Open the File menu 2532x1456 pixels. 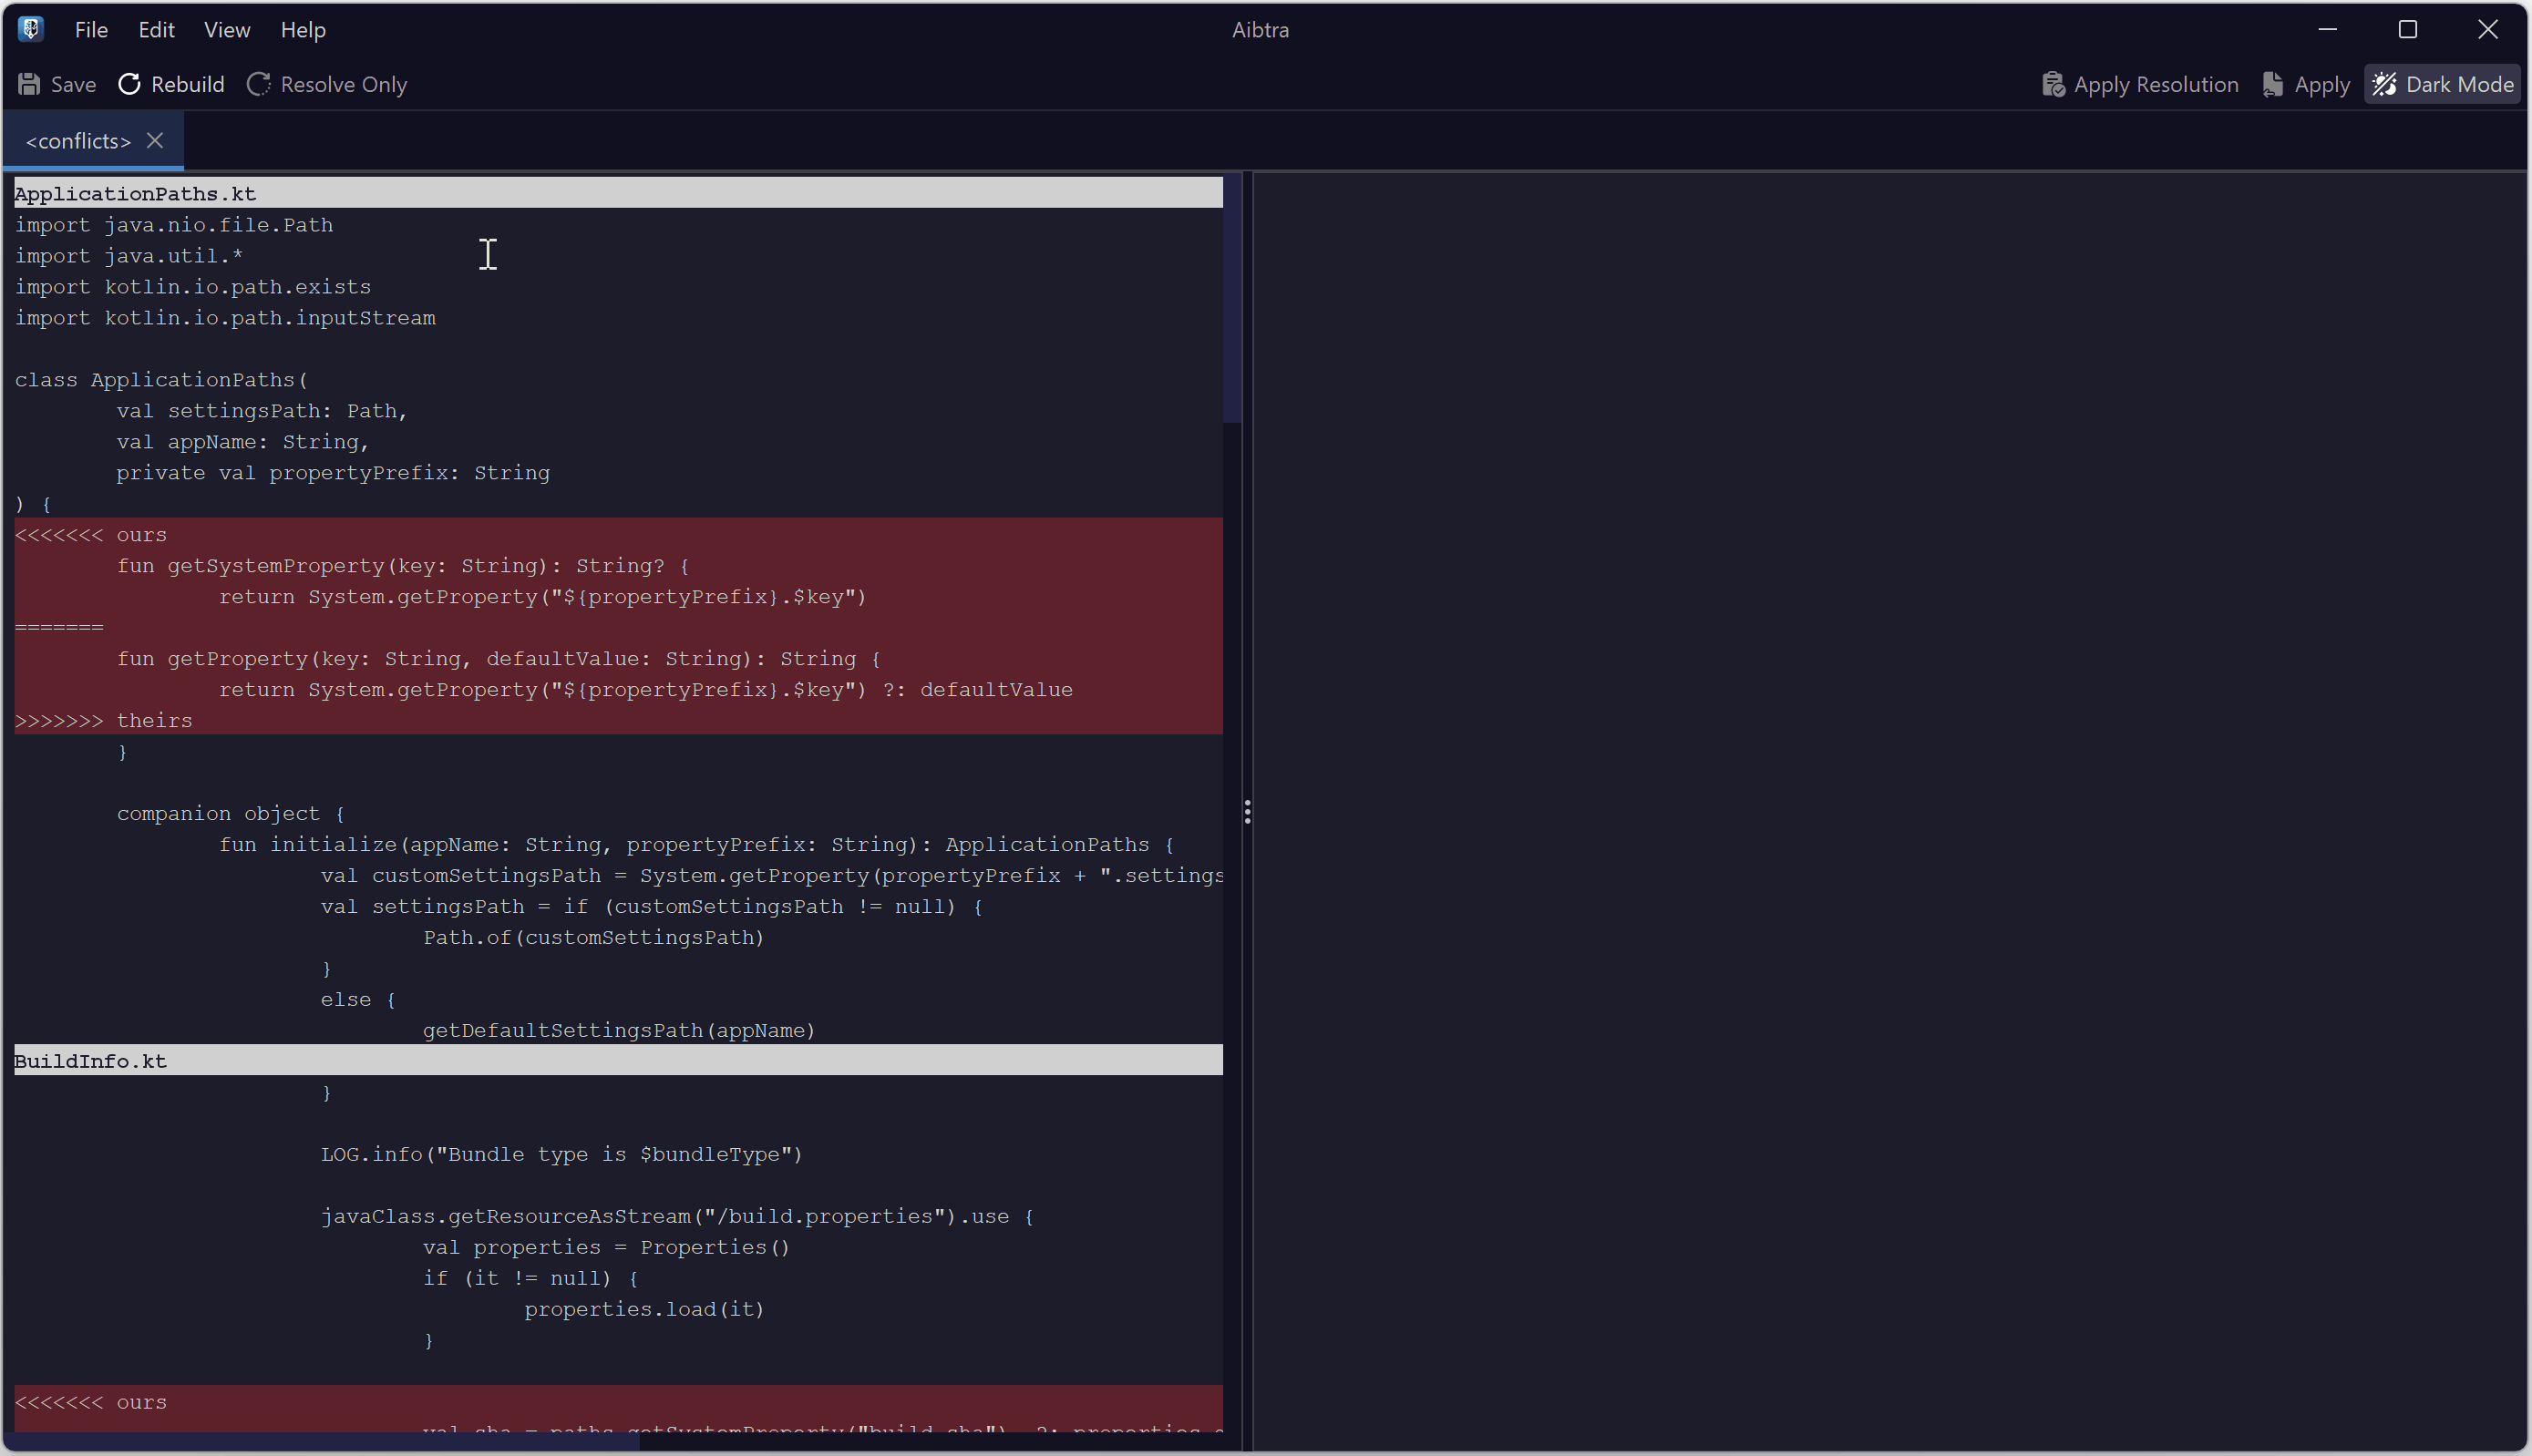[90, 29]
